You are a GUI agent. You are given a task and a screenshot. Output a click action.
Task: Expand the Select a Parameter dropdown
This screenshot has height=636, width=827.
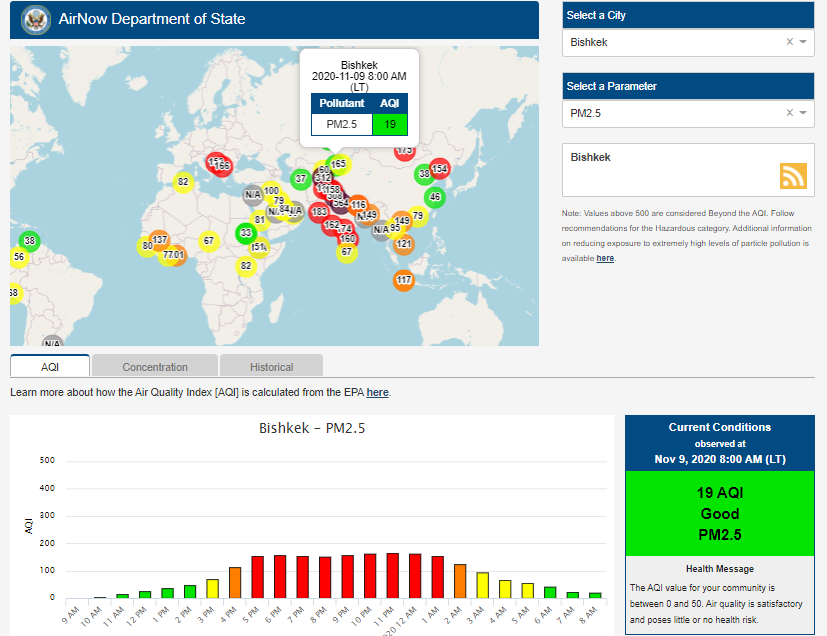click(x=803, y=114)
